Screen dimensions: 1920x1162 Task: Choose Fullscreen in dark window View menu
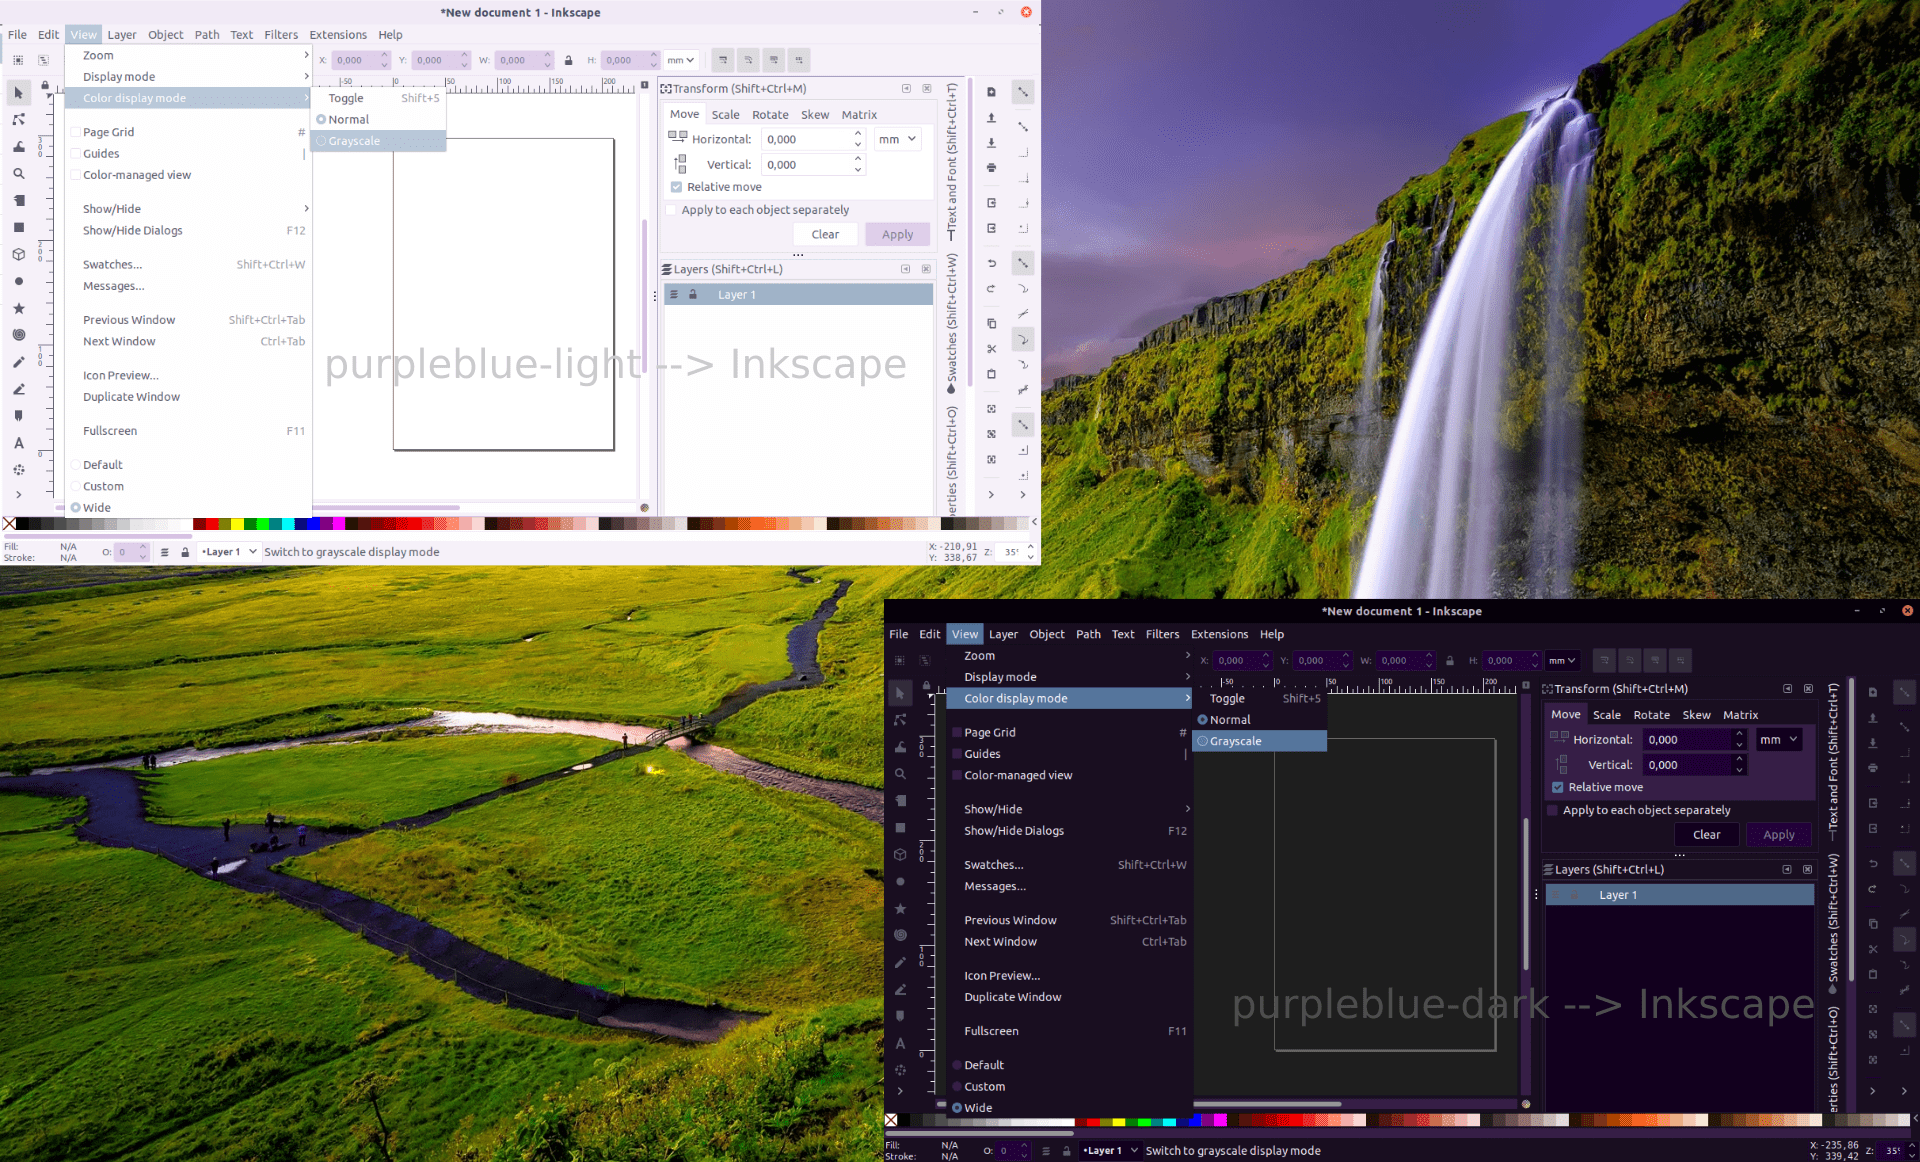(x=1069, y=1031)
